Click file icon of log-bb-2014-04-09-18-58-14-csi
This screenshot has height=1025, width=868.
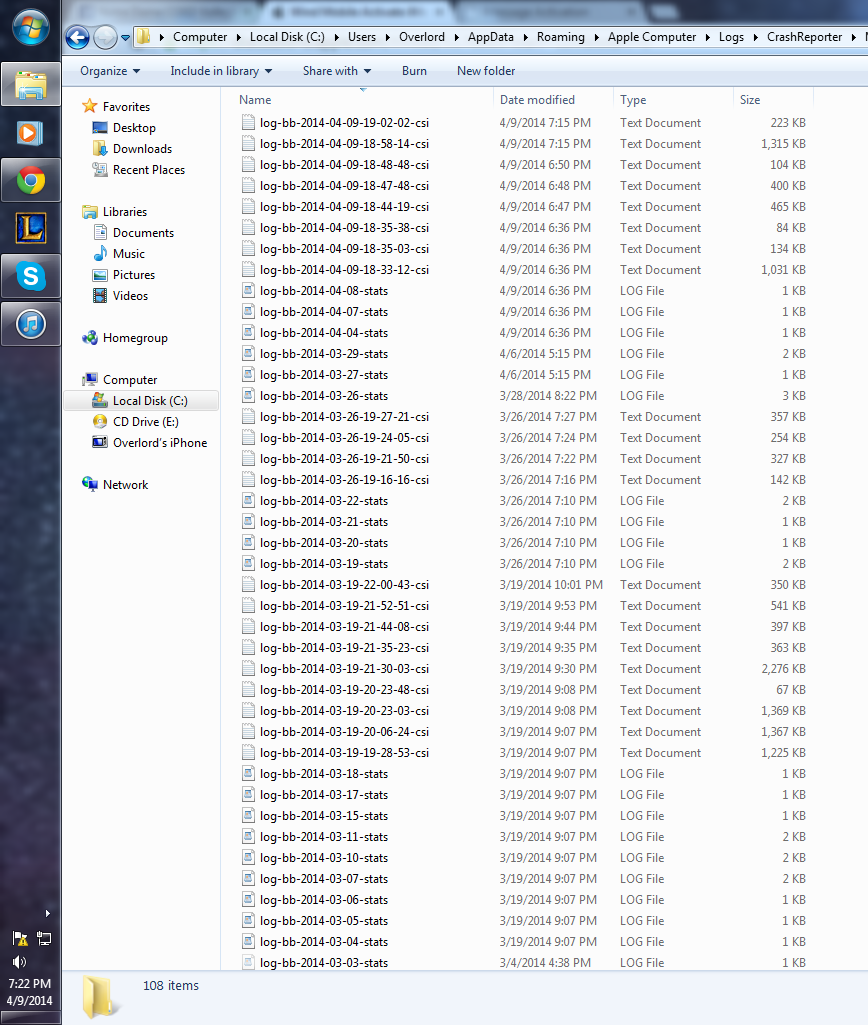point(248,143)
